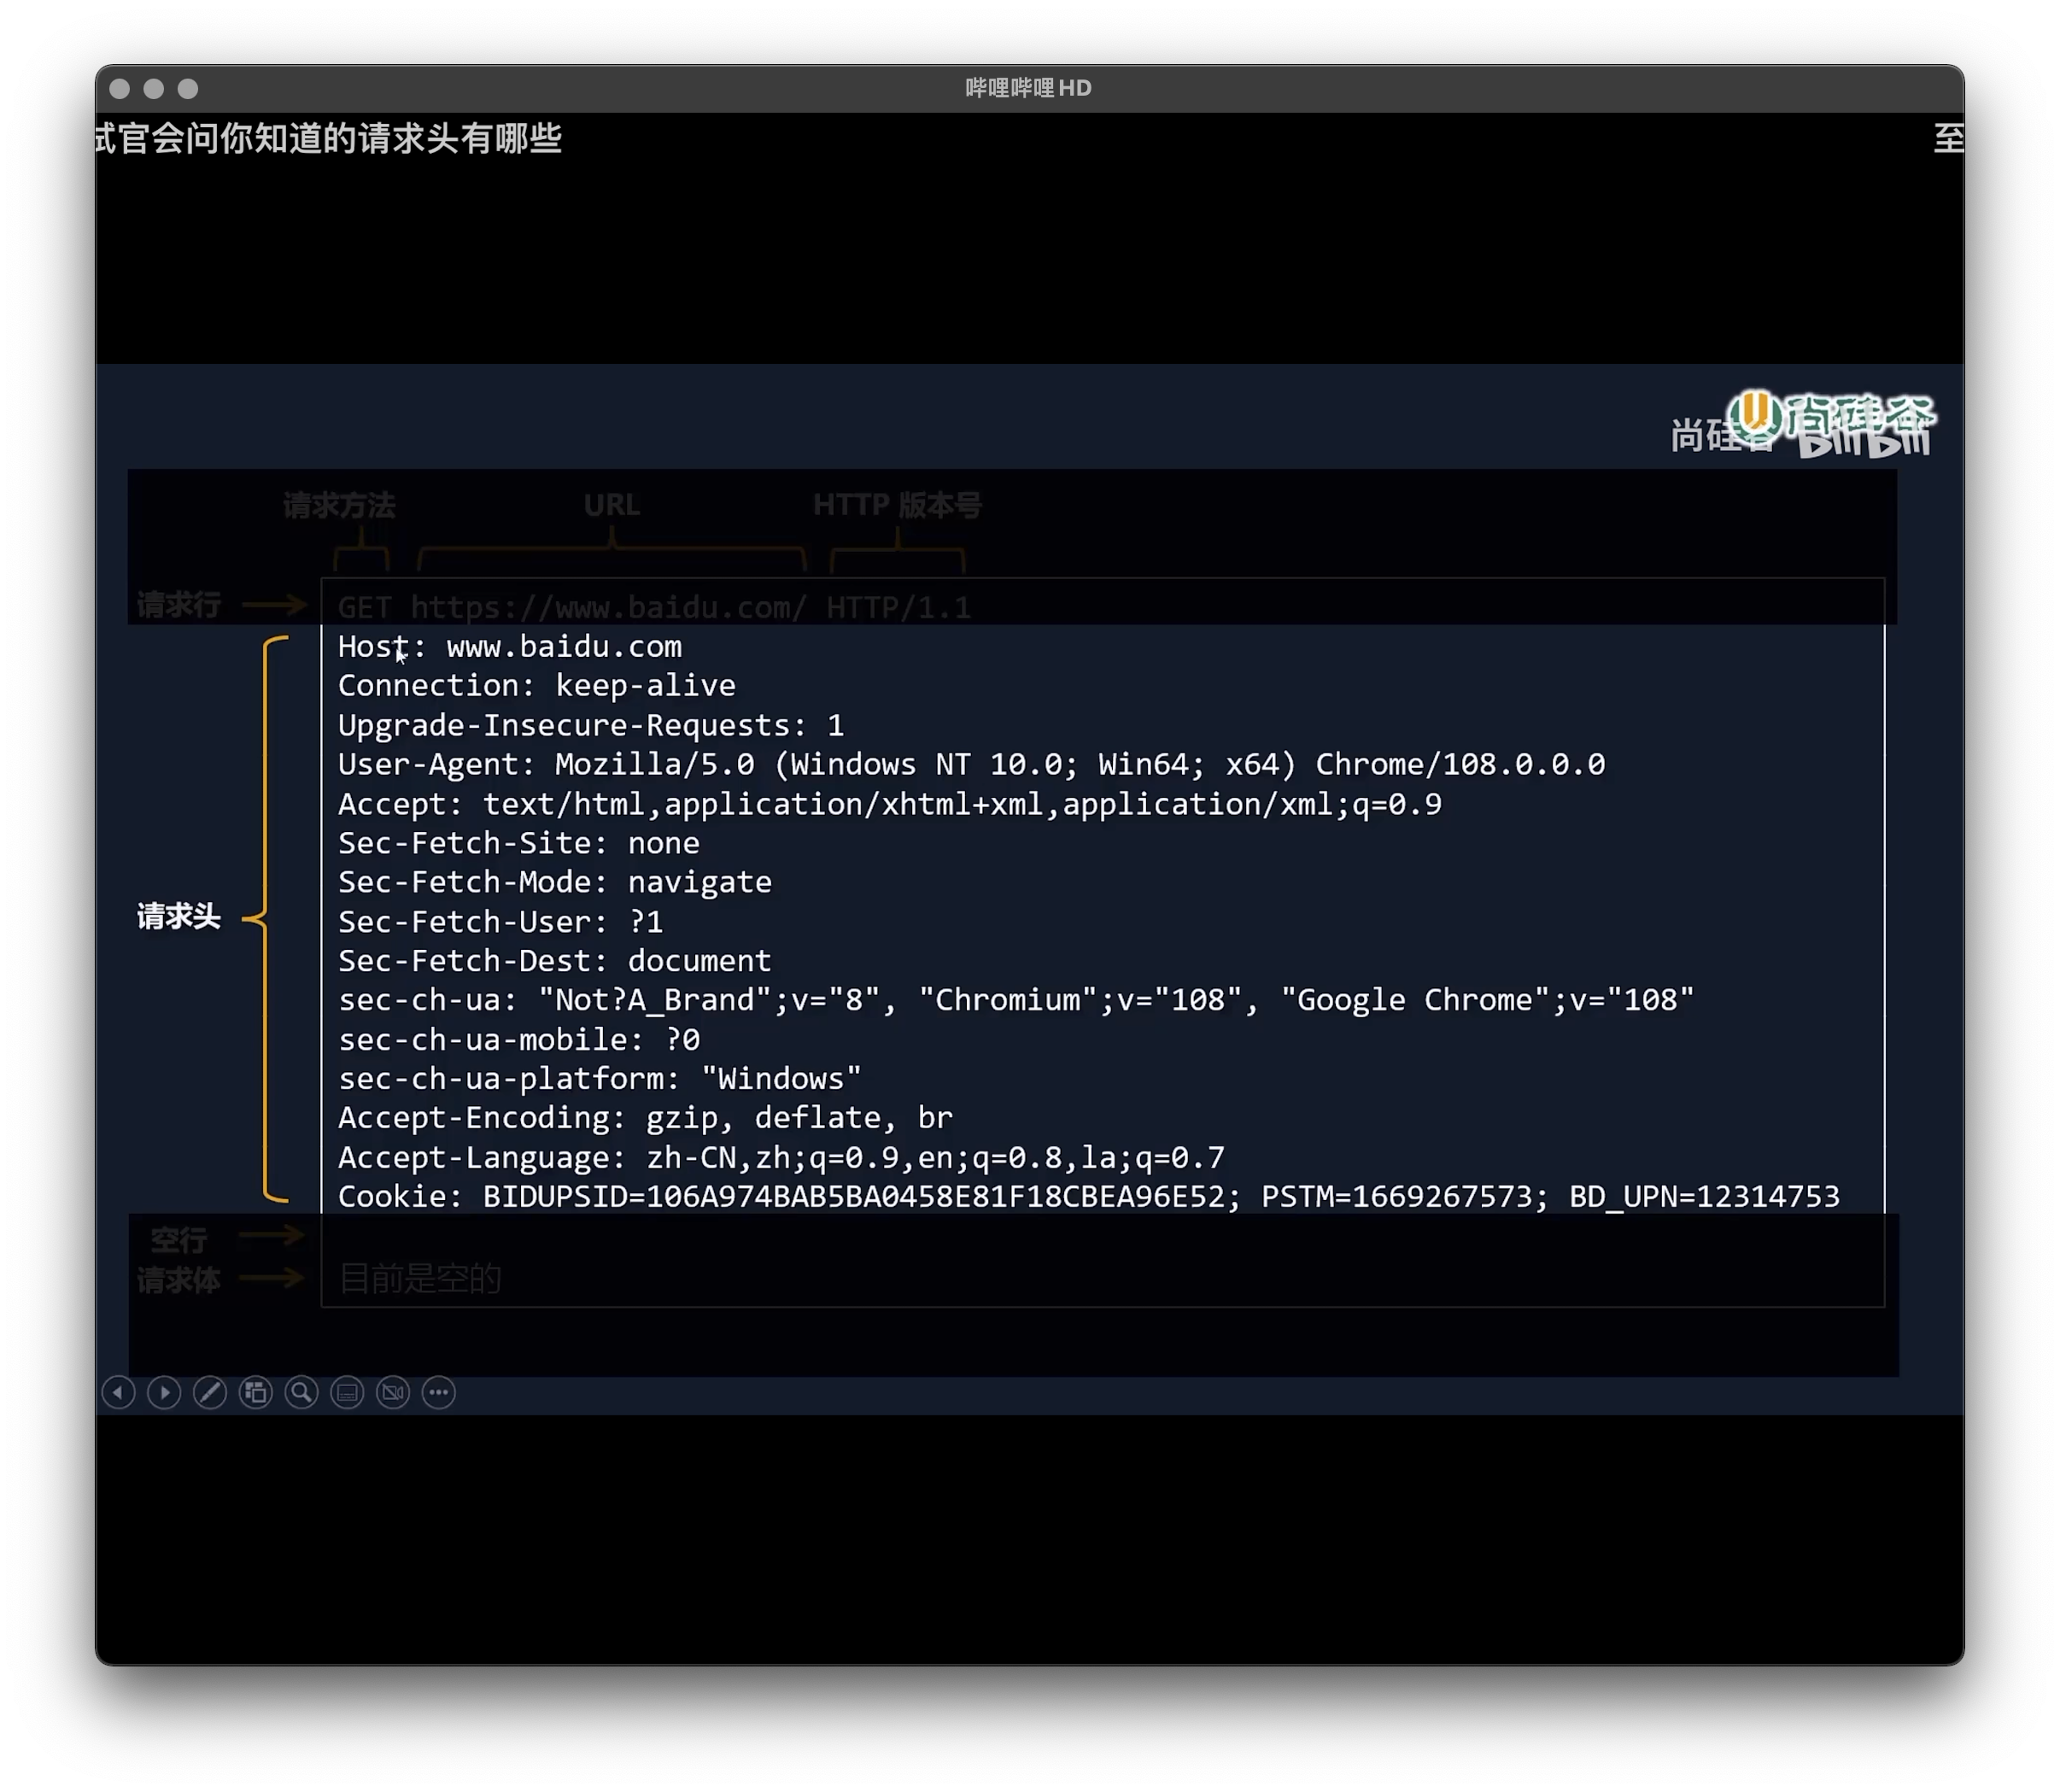Open the presenter notes panel icon
Screen dimensions: 2060x1792
[347, 1392]
